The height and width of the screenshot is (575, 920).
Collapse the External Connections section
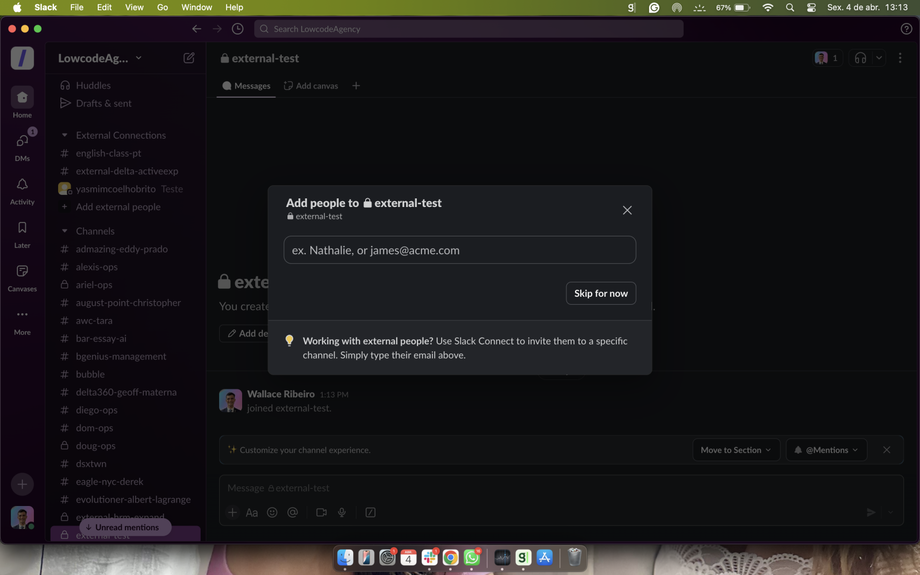point(65,135)
